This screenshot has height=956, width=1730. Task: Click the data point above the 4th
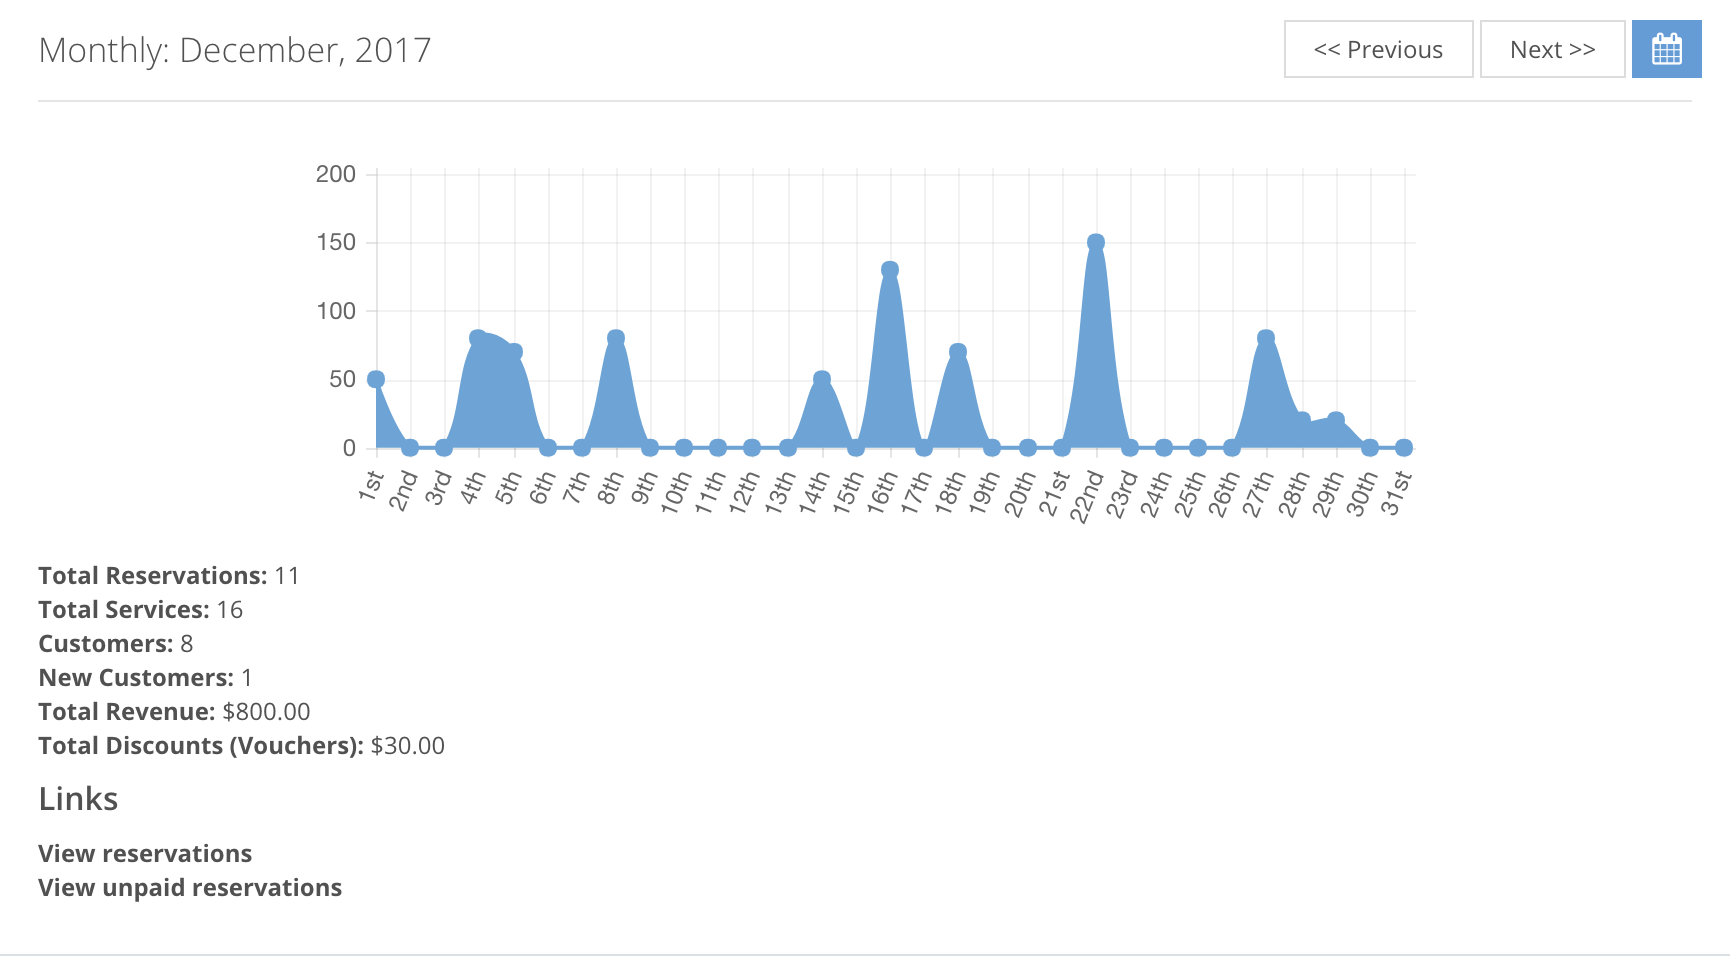(478, 335)
